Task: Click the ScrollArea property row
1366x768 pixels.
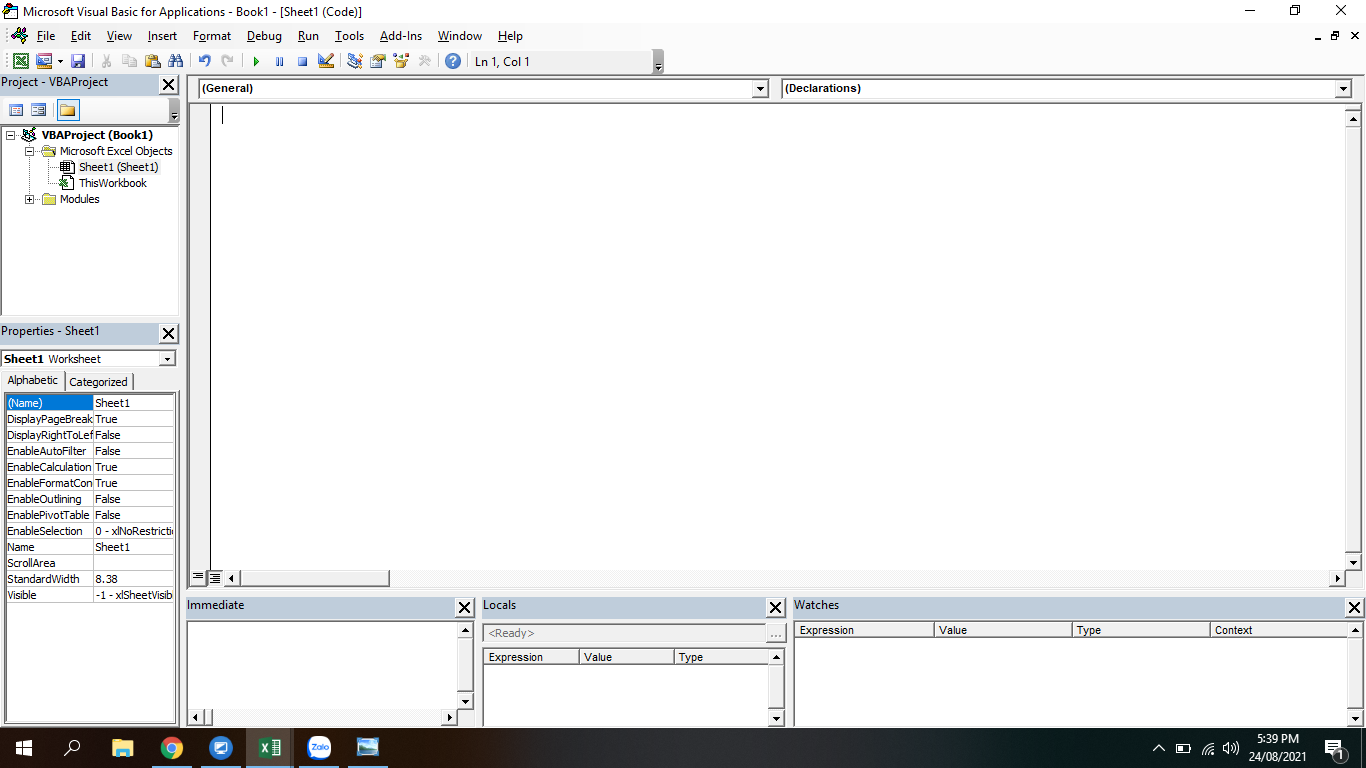Action: (90, 563)
